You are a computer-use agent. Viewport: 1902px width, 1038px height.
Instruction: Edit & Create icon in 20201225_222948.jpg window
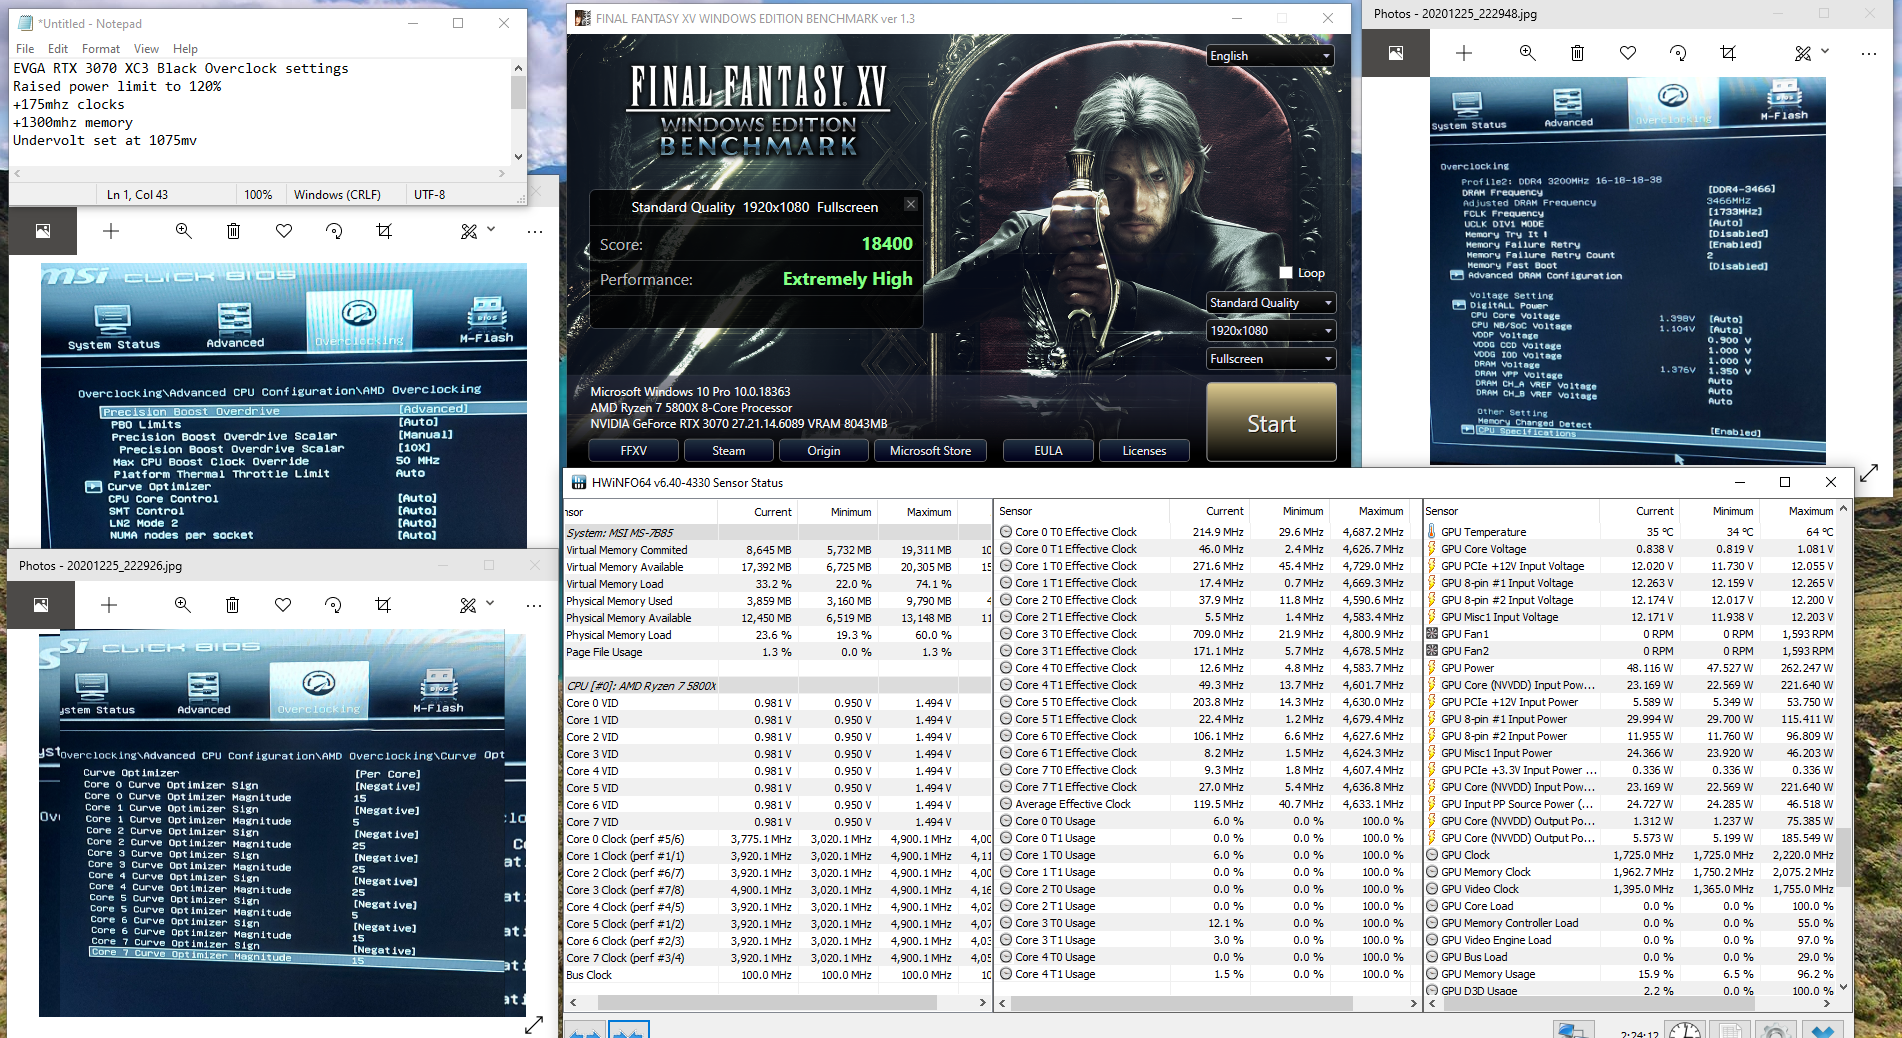[1803, 53]
